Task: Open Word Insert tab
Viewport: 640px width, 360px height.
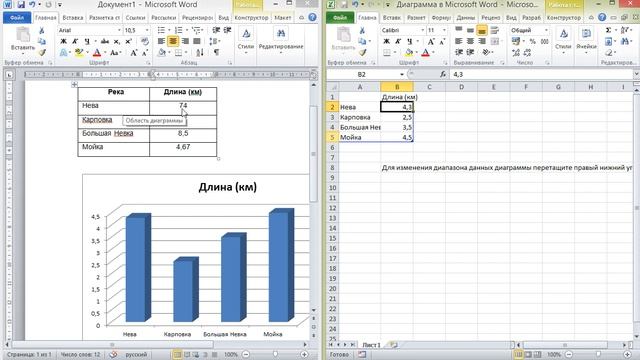Action: coord(73,18)
